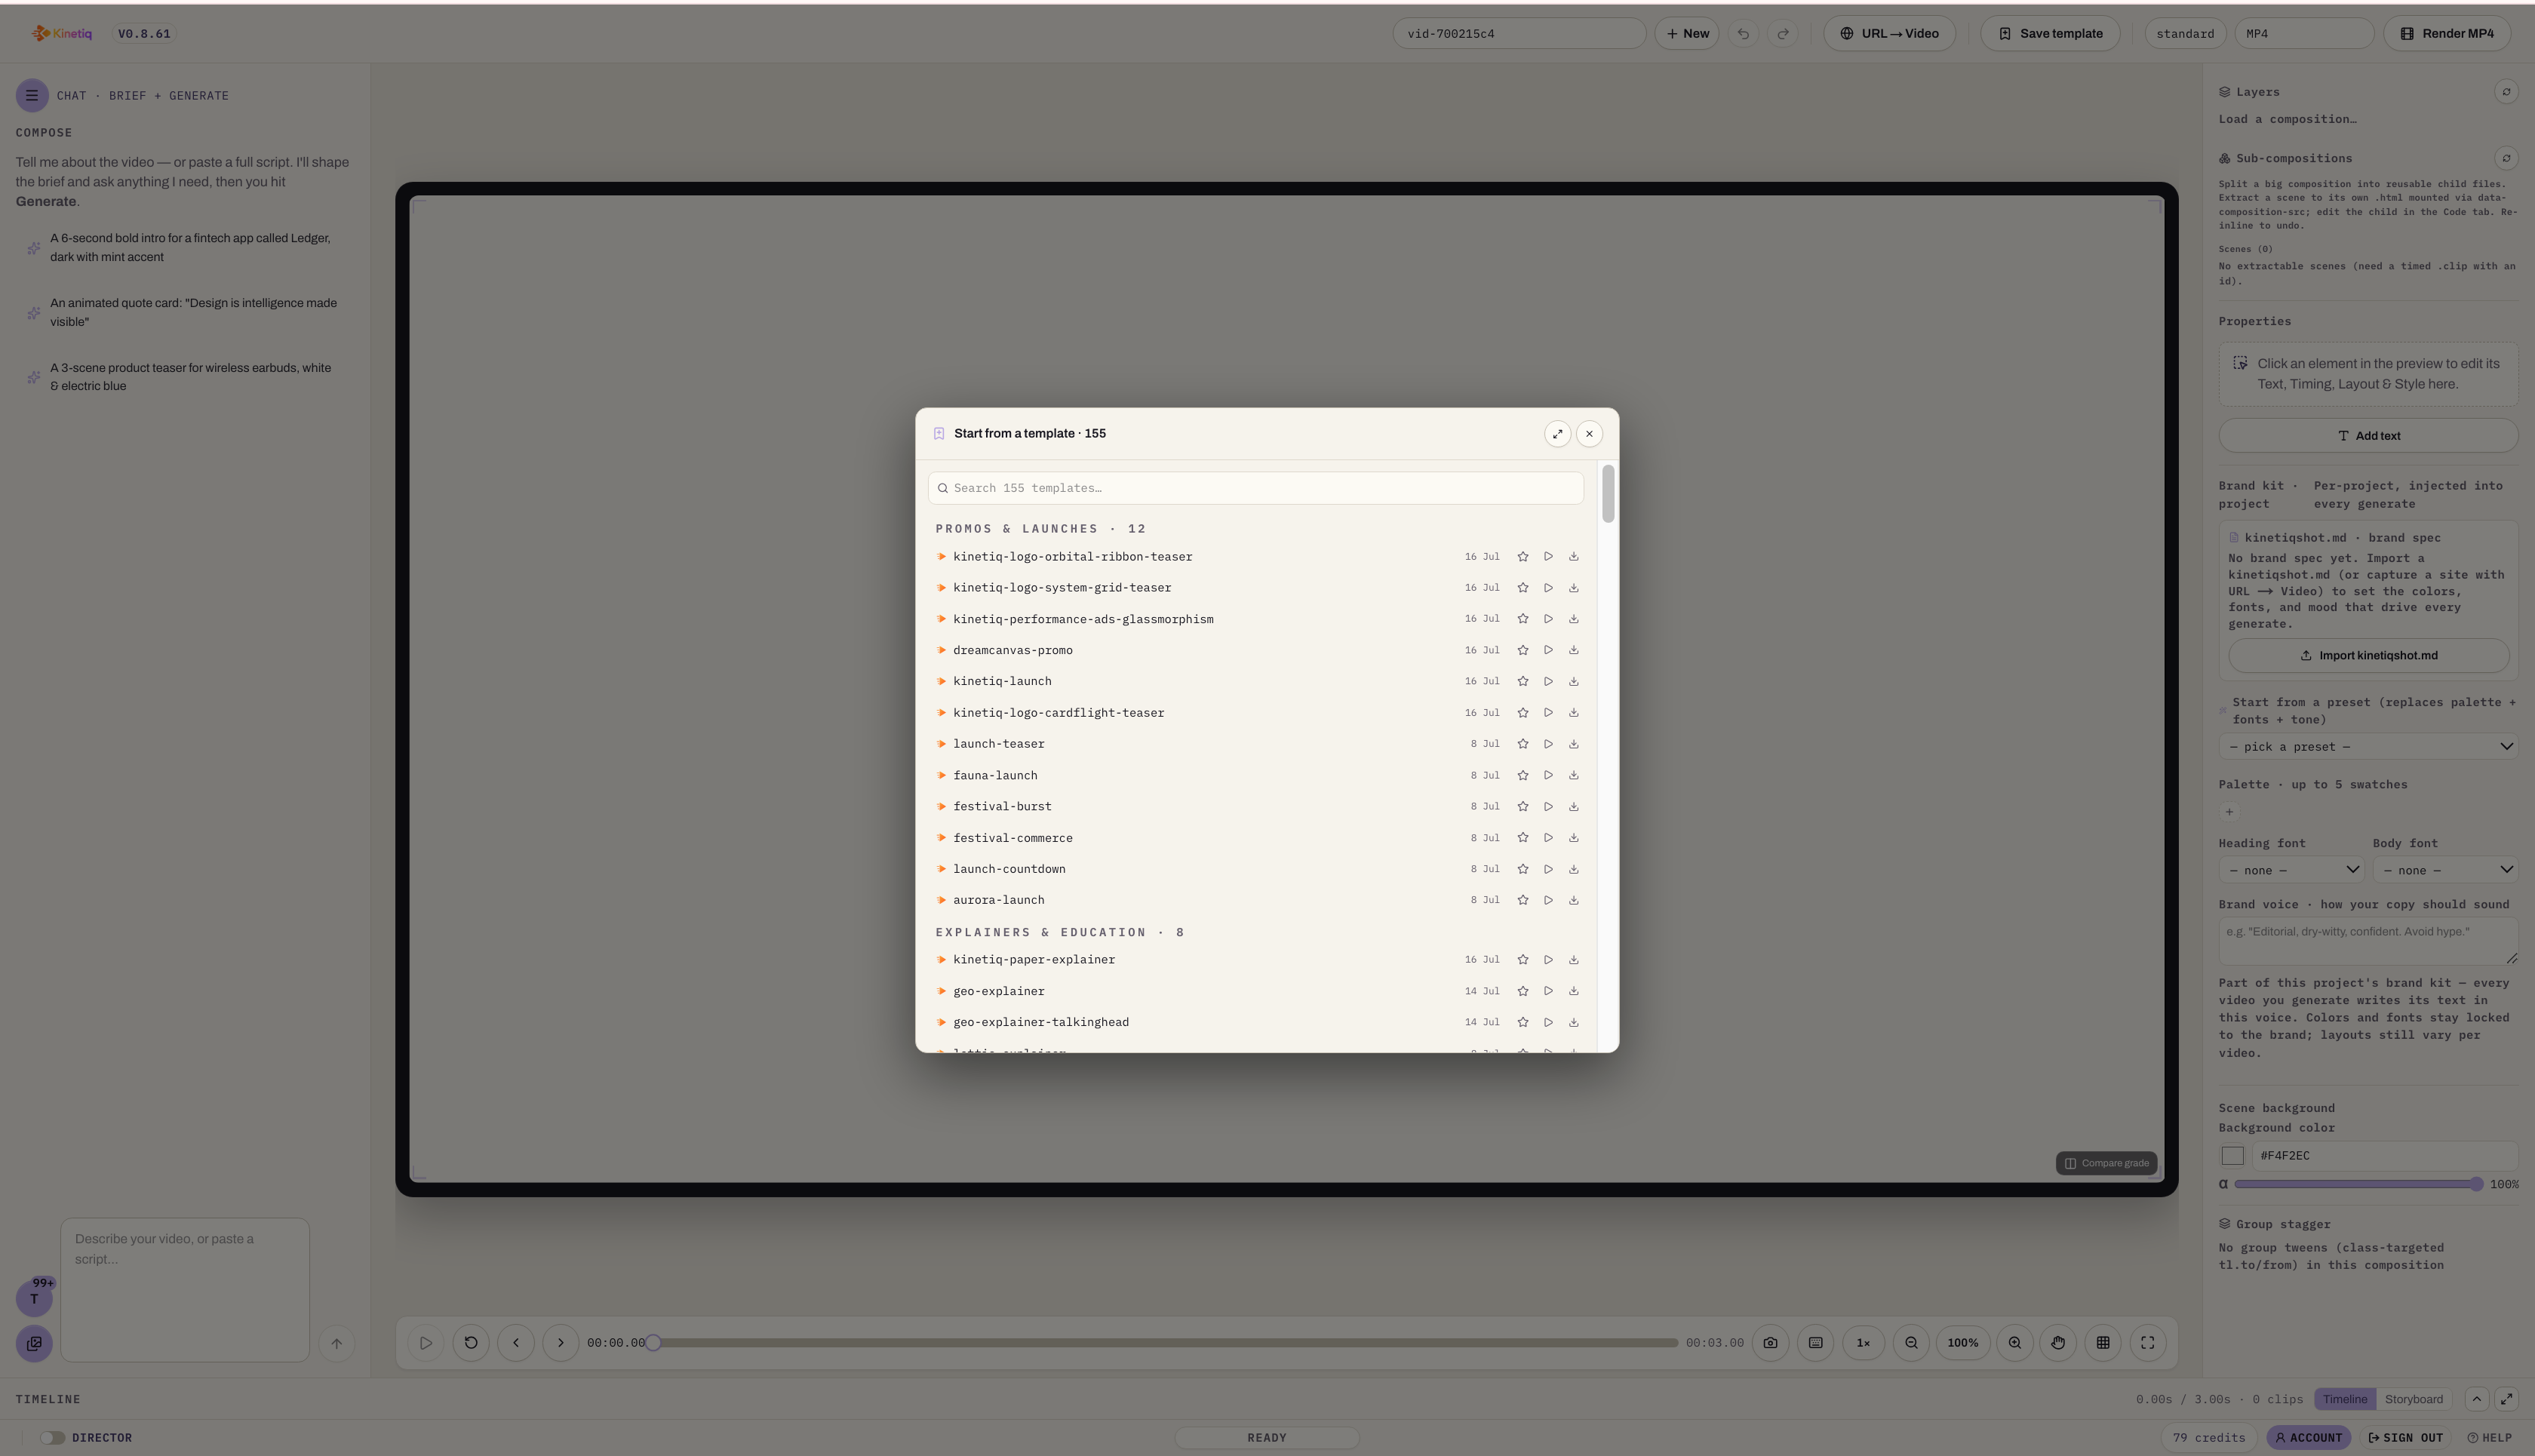Click the Brand voice text area
2535x1456 pixels.
tap(2368, 942)
